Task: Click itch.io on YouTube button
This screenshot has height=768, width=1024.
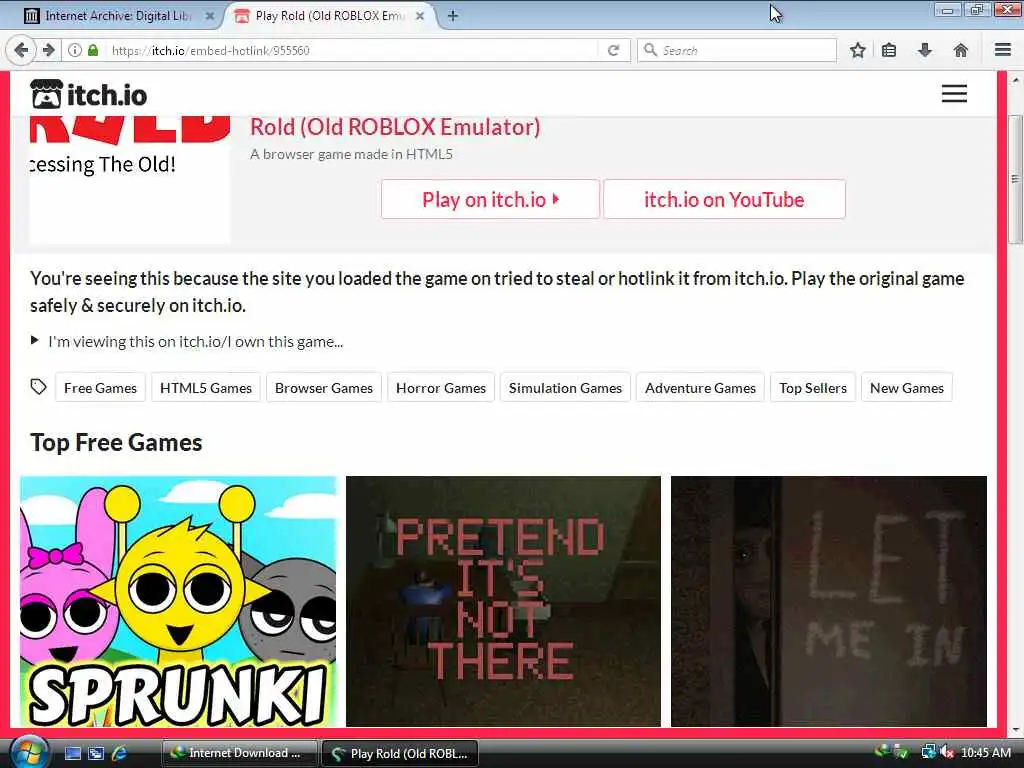Action: pyautogui.click(x=724, y=199)
